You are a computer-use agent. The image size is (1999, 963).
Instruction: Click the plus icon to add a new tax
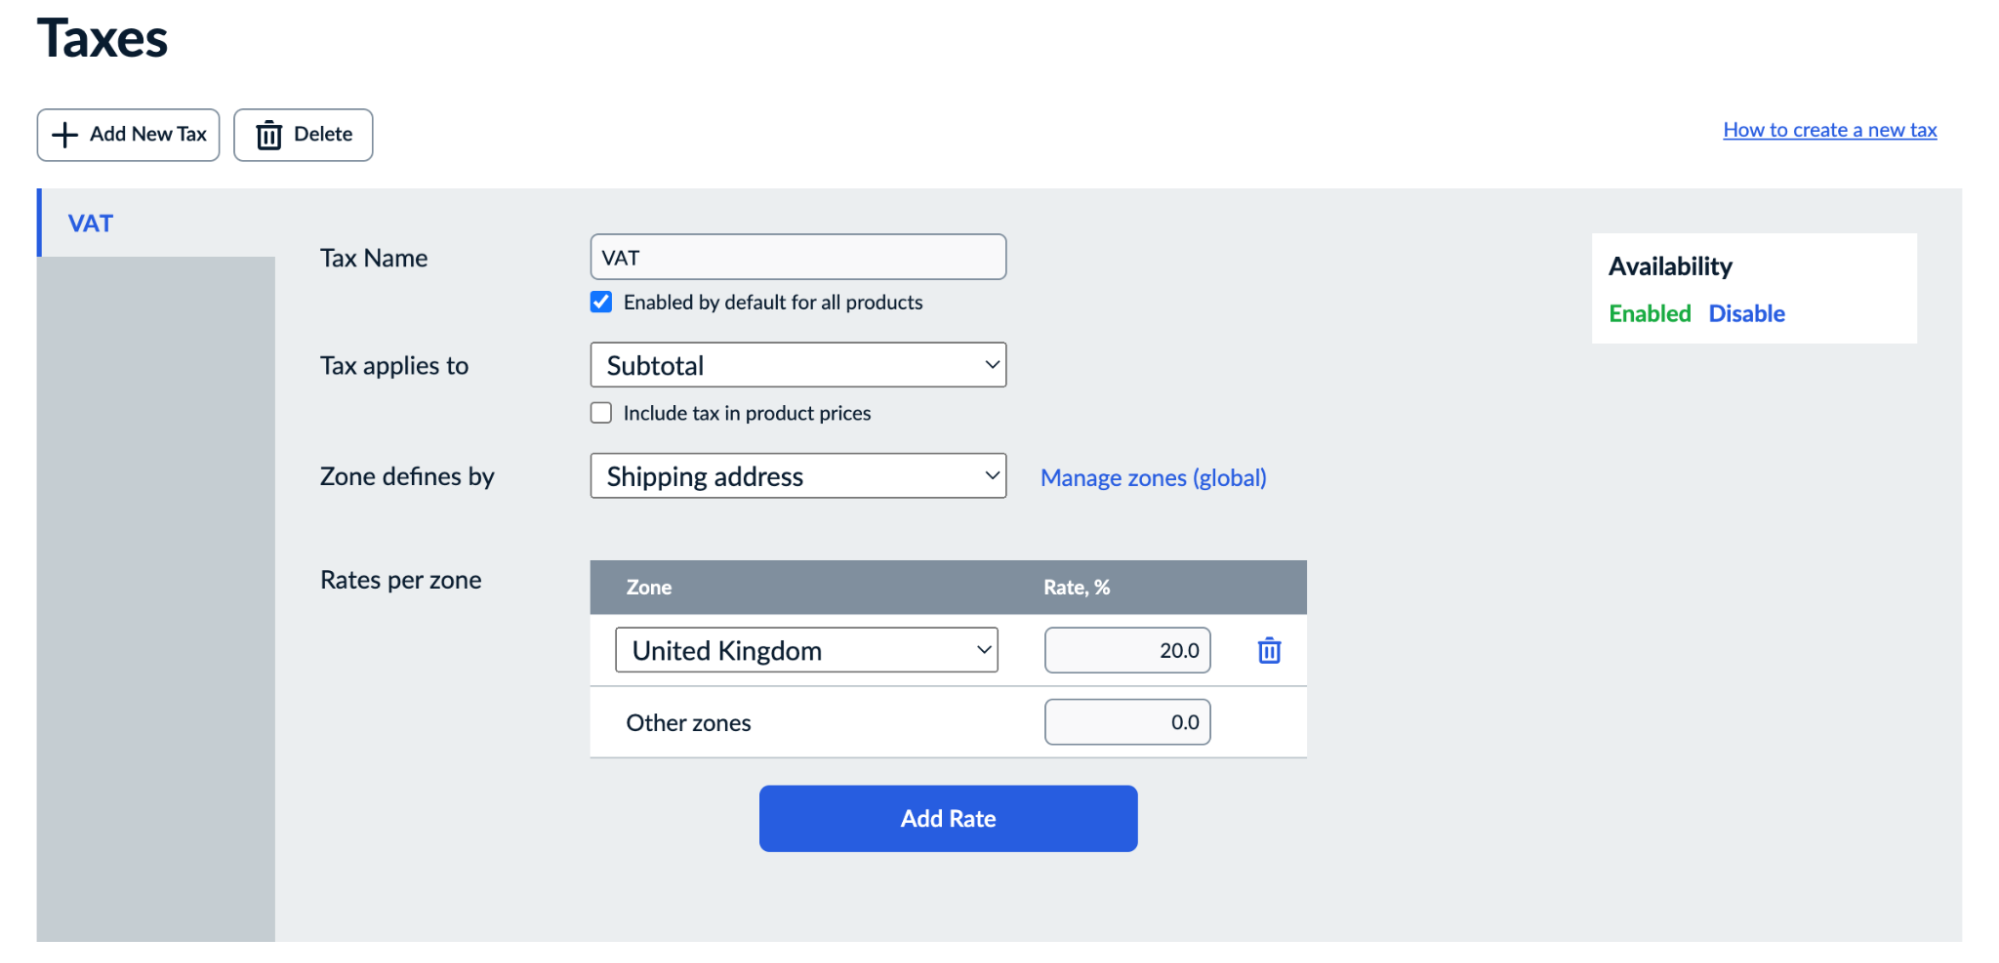[64, 134]
